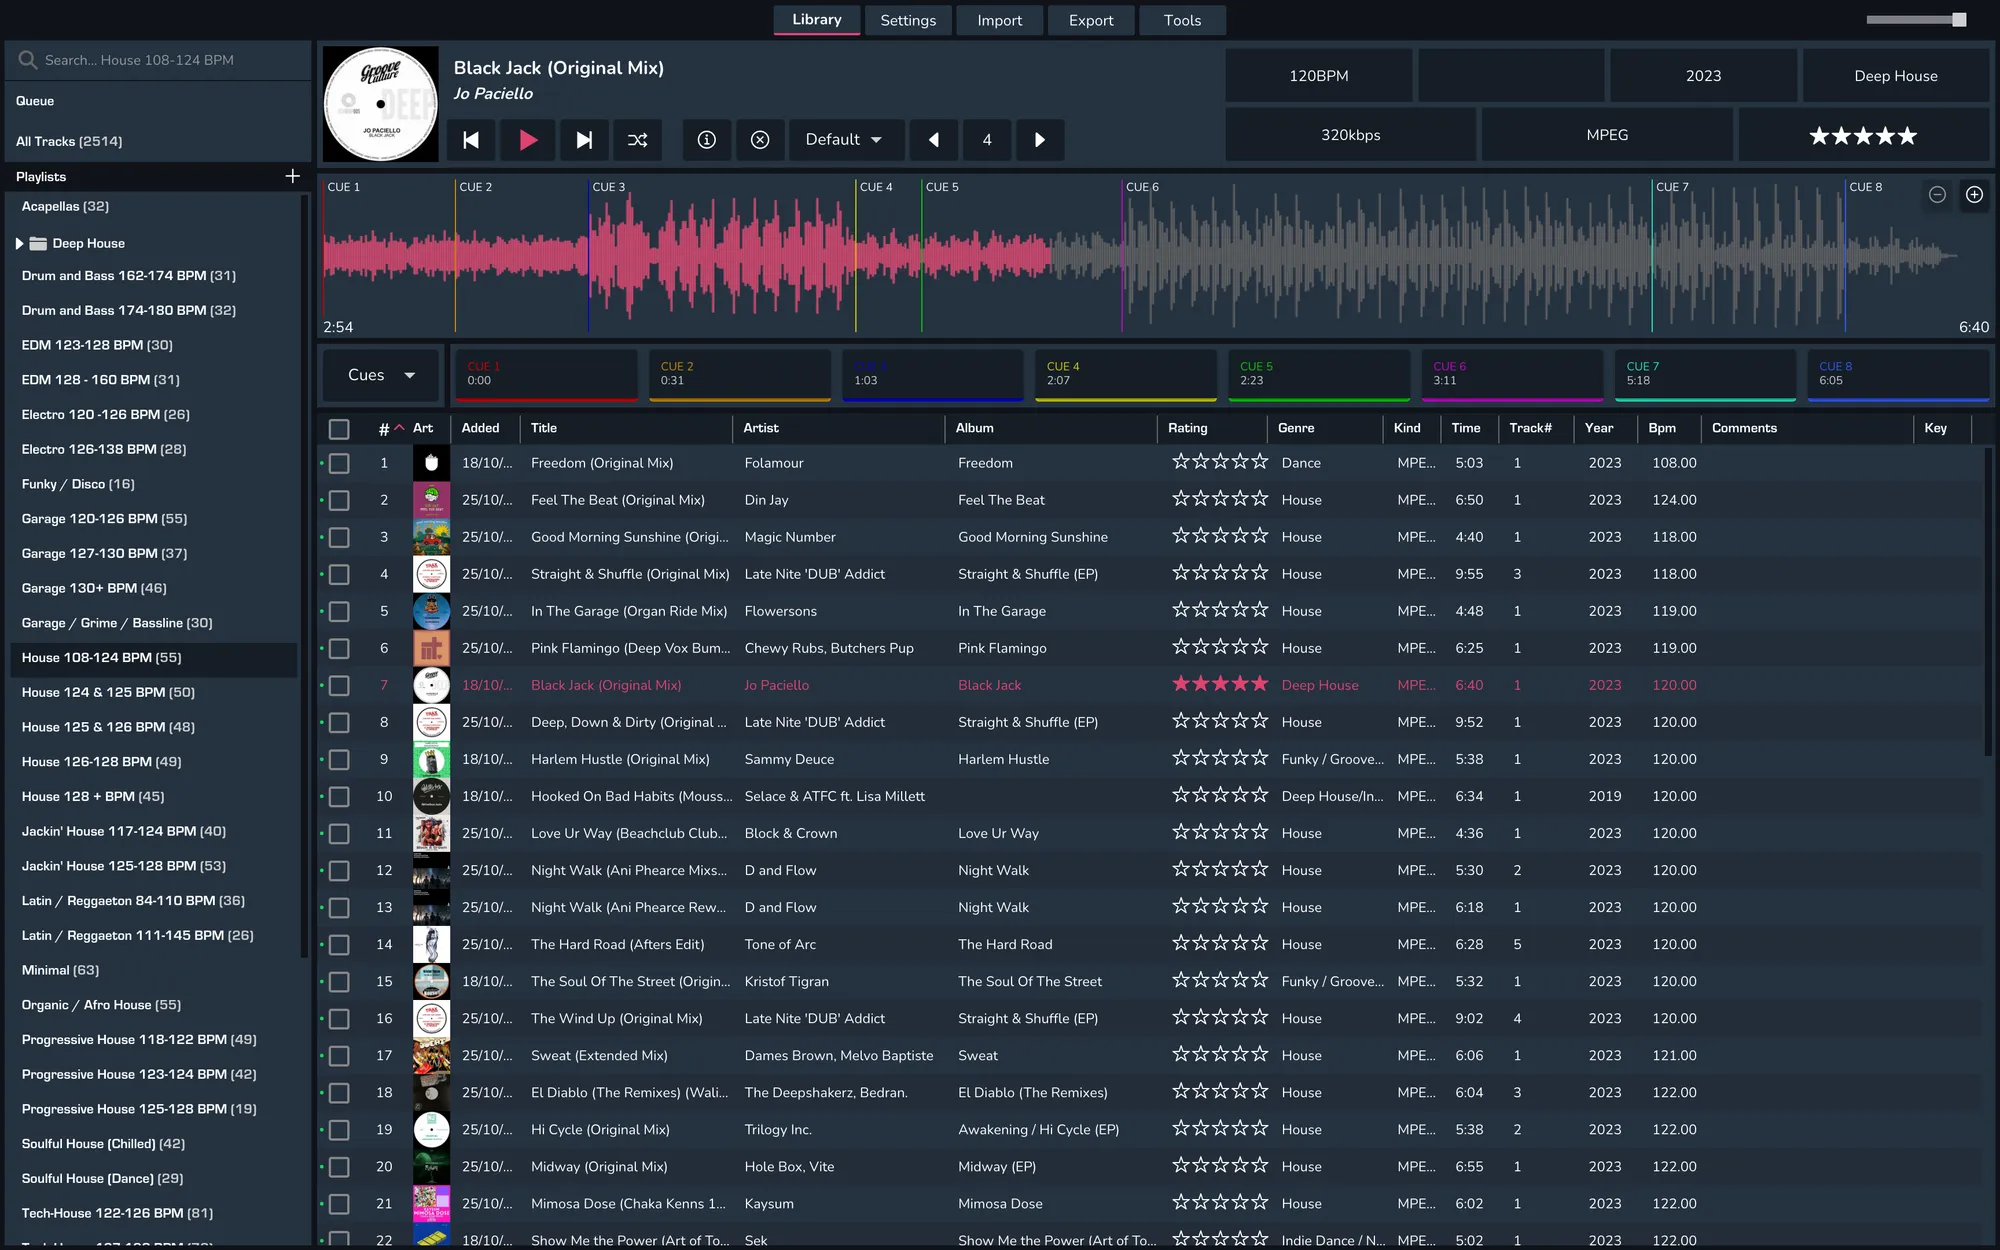The image size is (2000, 1250).
Task: Zoom in on the waveform
Action: tap(1974, 195)
